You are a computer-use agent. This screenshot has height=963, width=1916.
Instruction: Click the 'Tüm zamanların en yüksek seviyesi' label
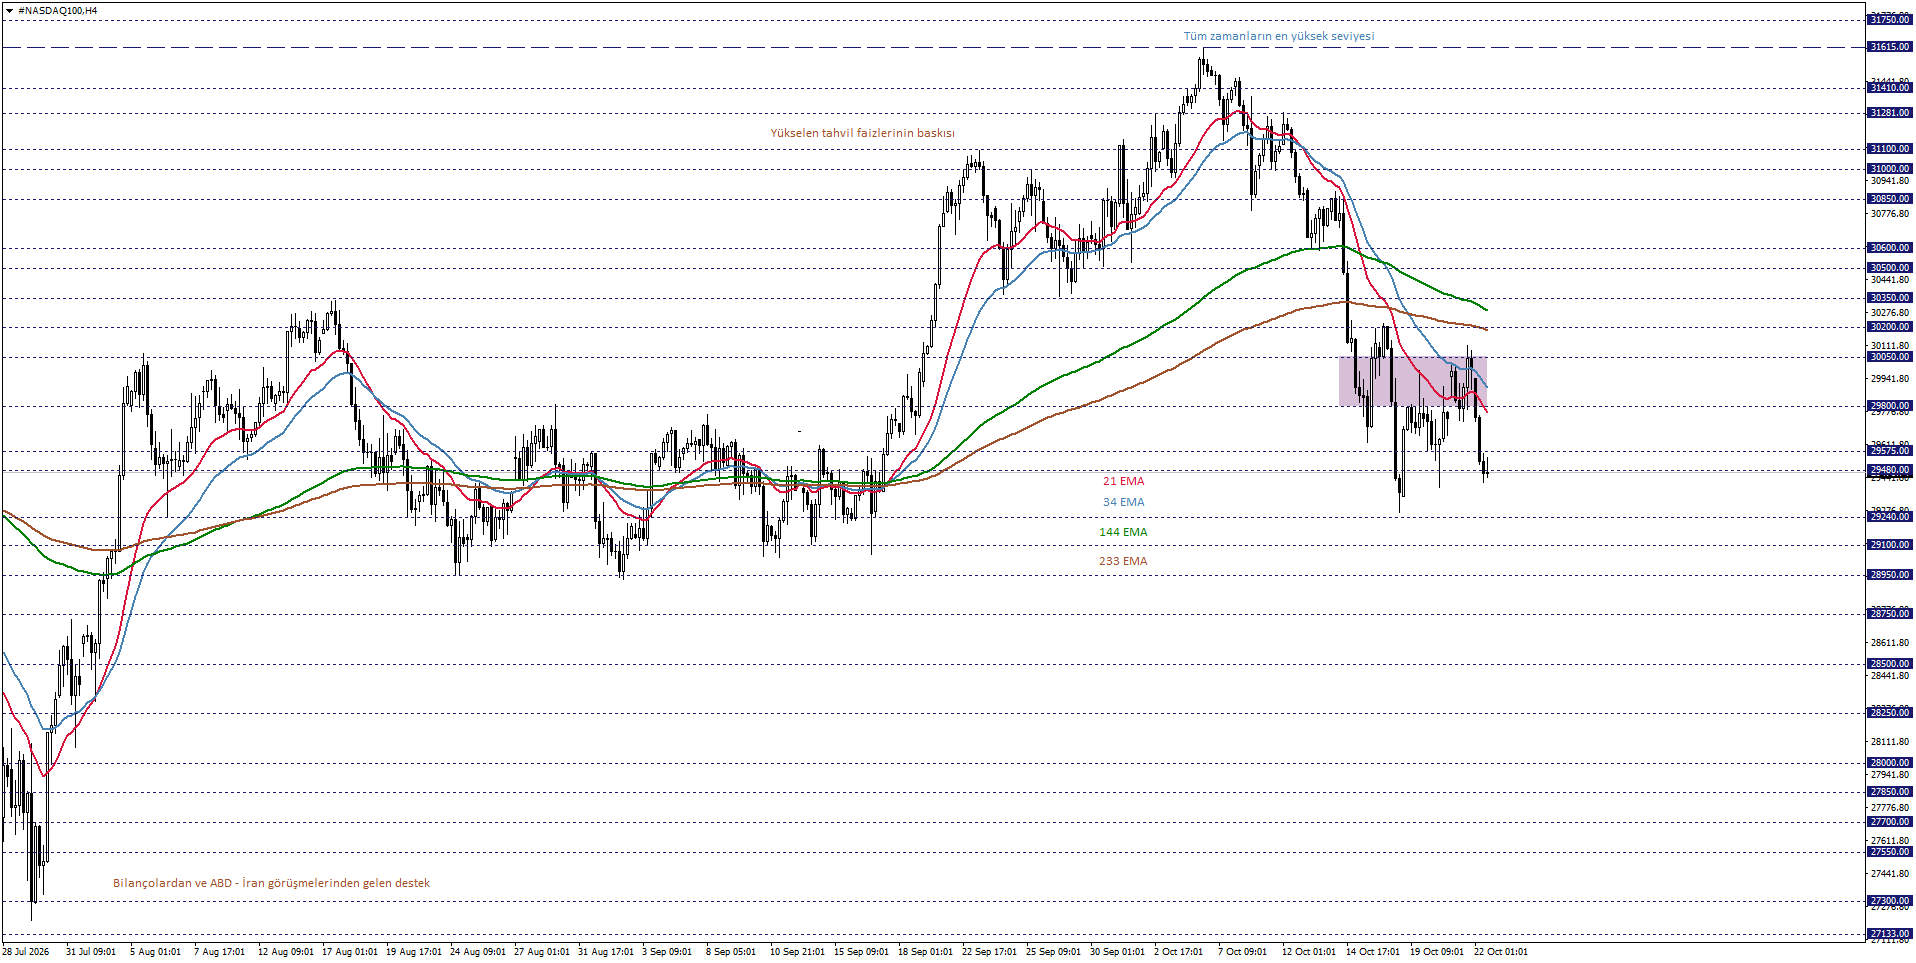coord(1279,36)
